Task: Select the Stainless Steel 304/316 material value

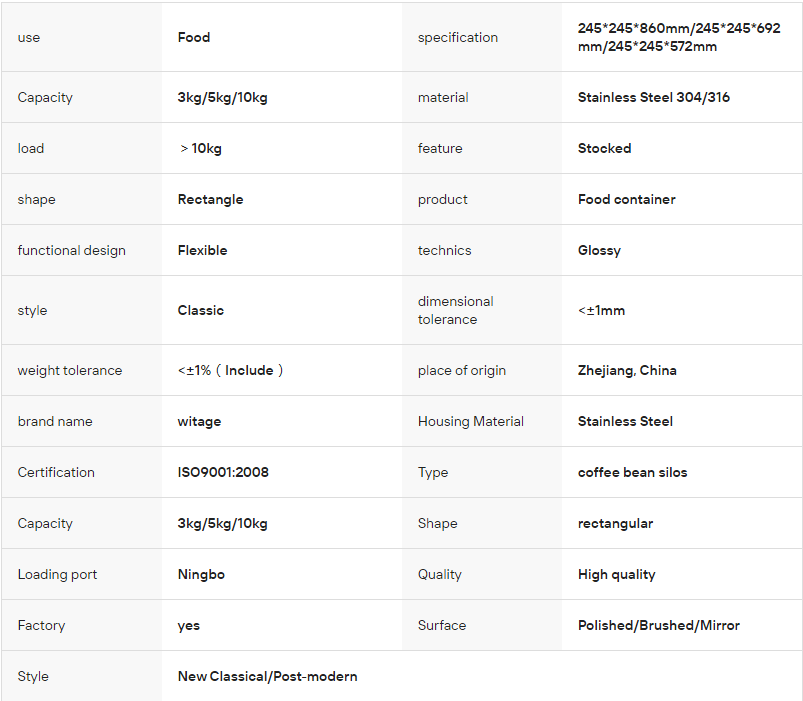Action: [653, 97]
